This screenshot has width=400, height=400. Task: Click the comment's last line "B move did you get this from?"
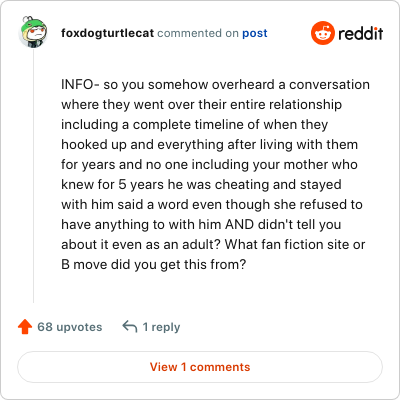point(154,265)
